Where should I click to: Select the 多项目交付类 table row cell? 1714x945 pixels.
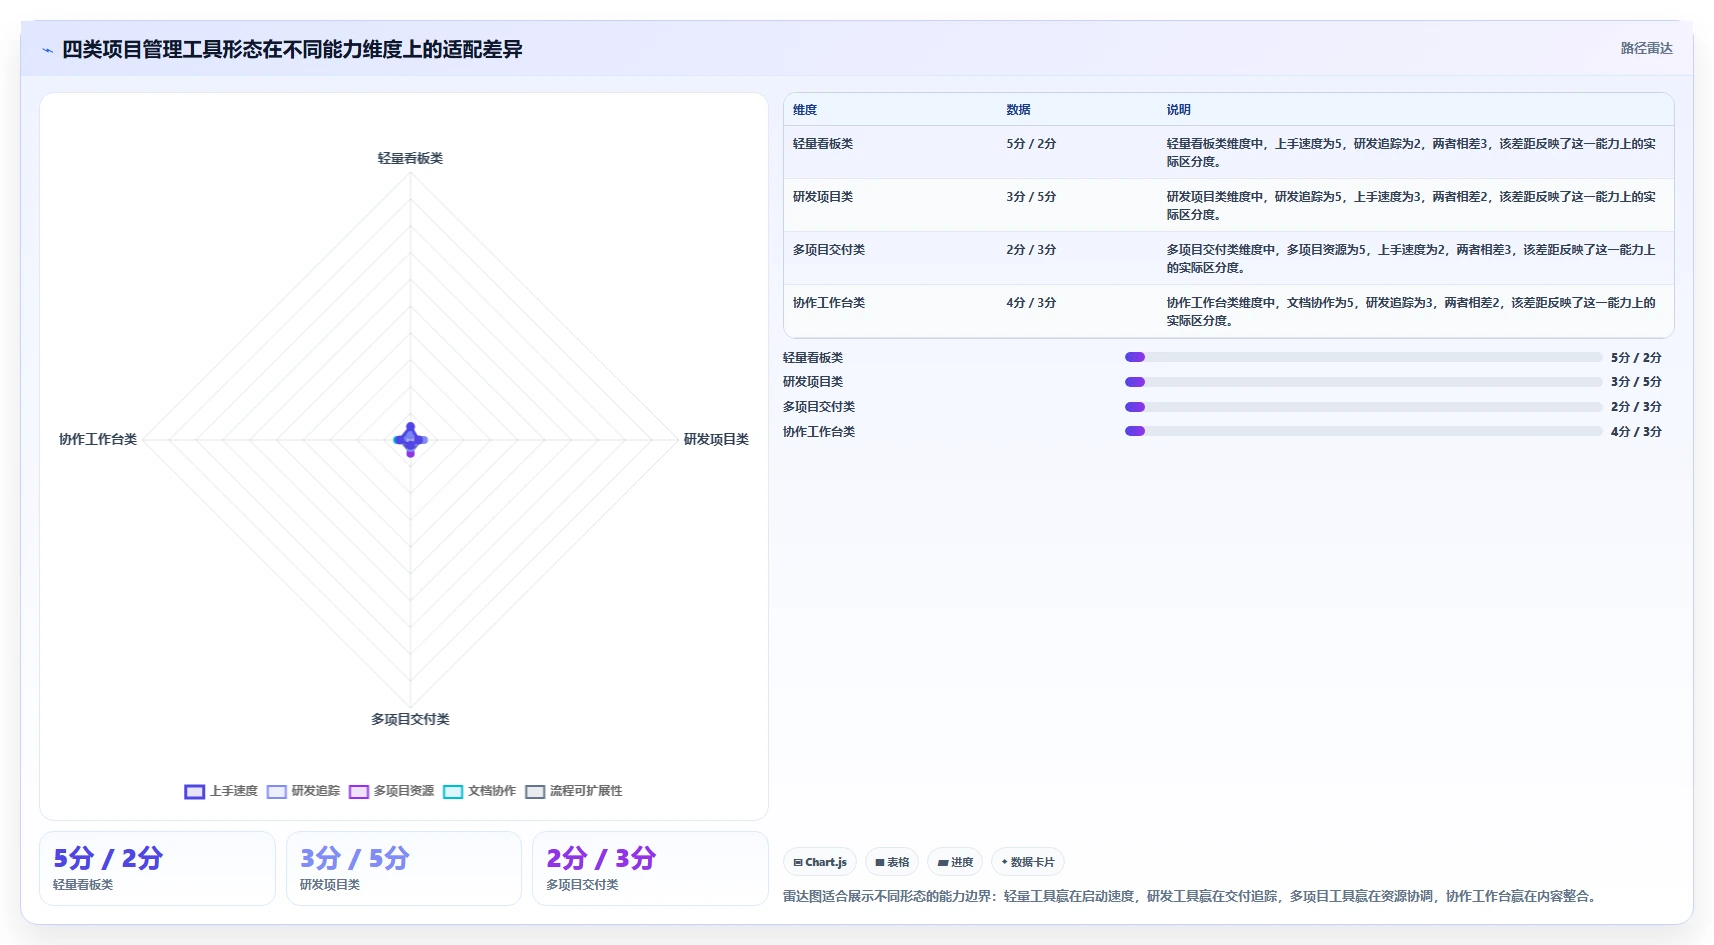coord(829,250)
